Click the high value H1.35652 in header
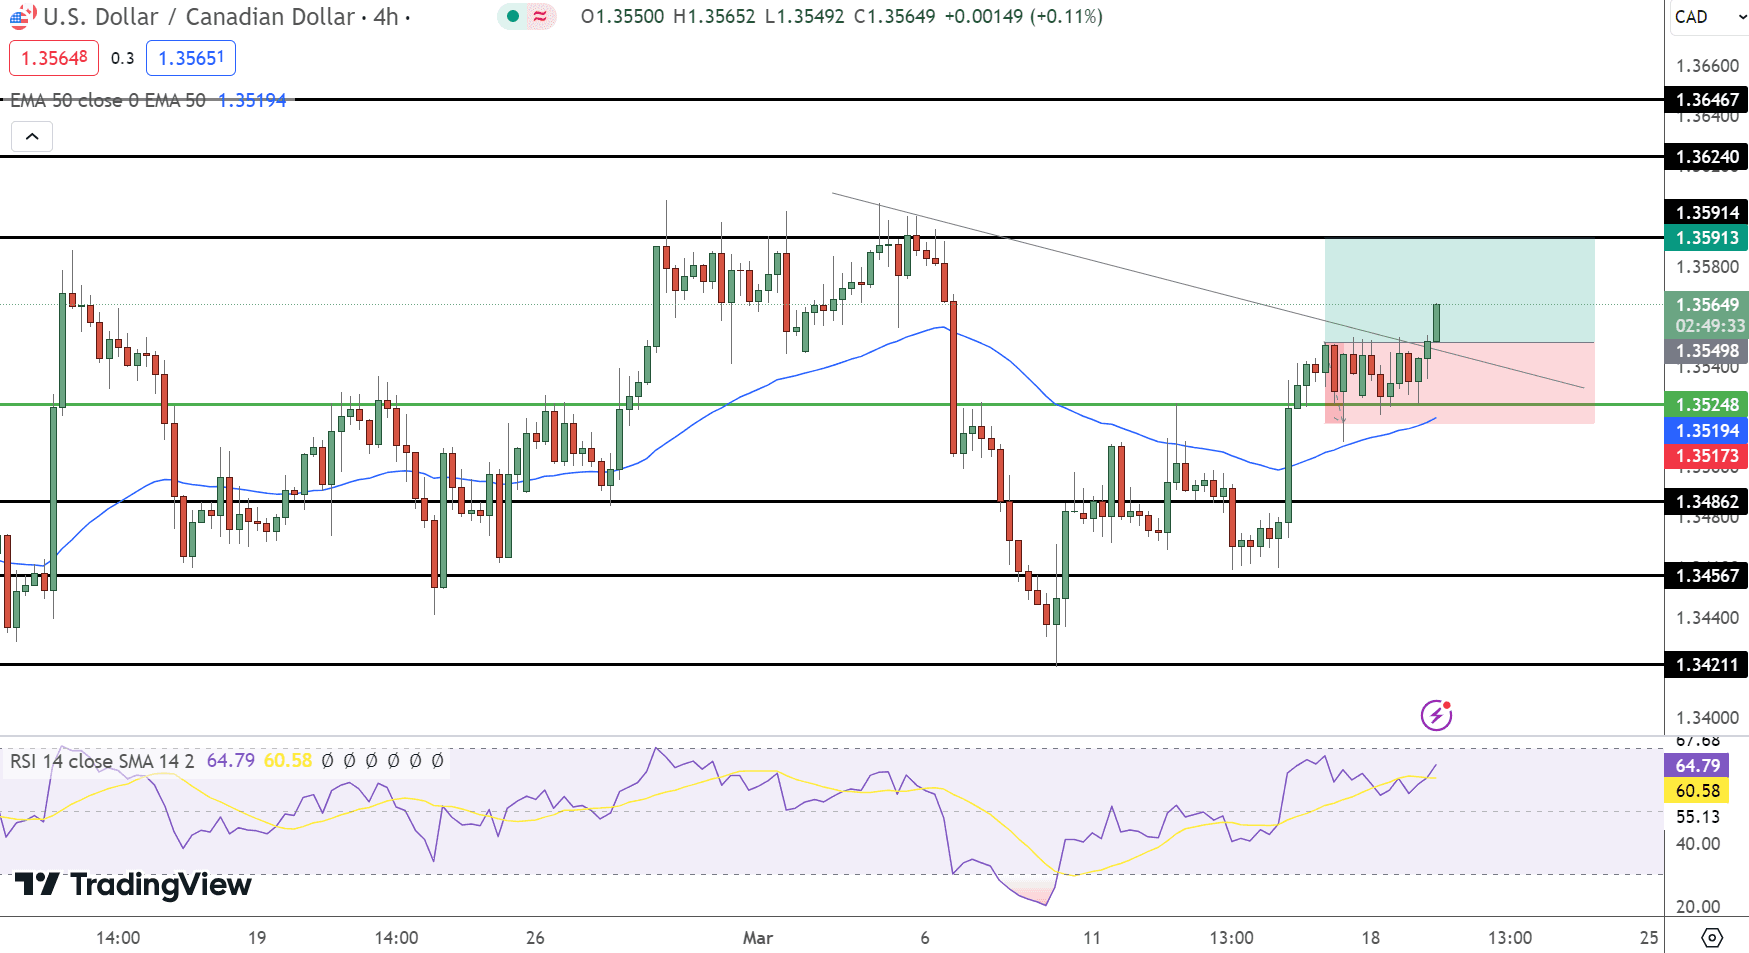 714,17
